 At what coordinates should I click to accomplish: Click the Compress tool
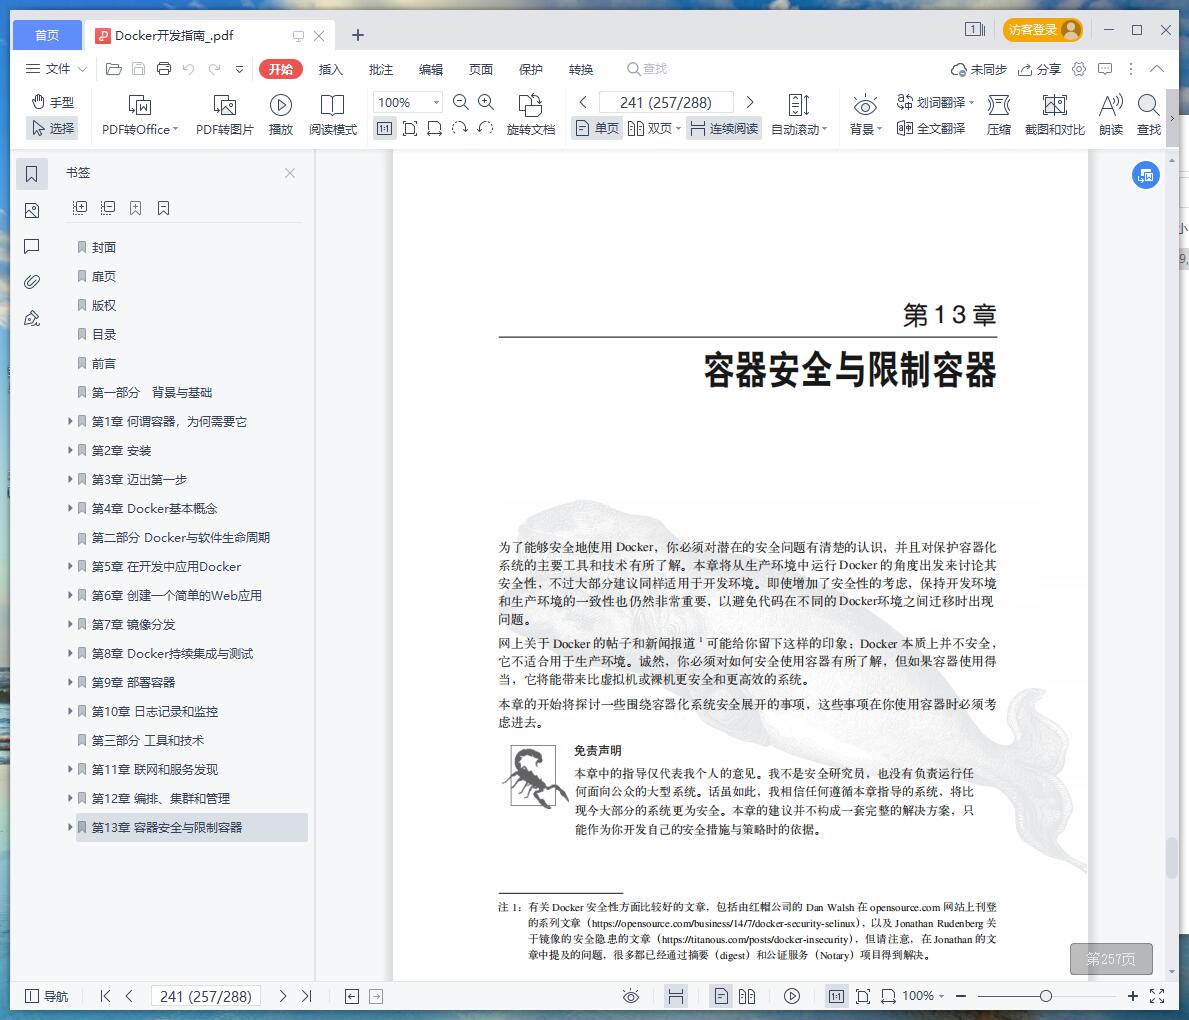[x=999, y=115]
